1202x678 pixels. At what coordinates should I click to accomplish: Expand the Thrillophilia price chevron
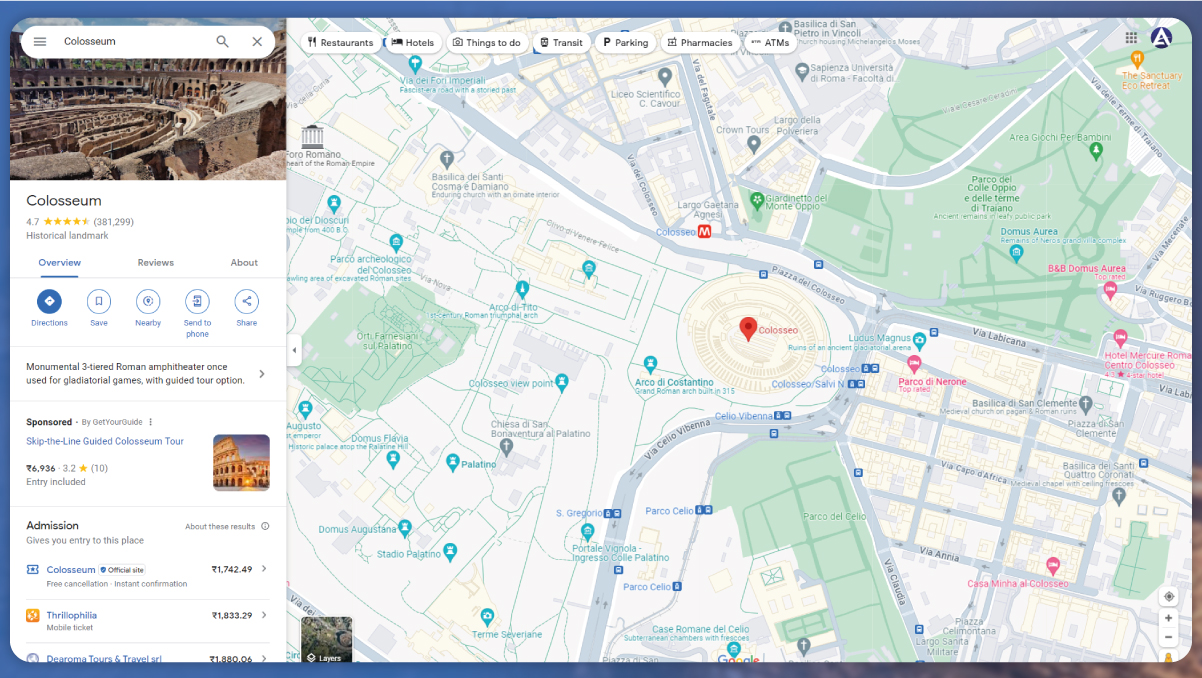click(x=264, y=615)
